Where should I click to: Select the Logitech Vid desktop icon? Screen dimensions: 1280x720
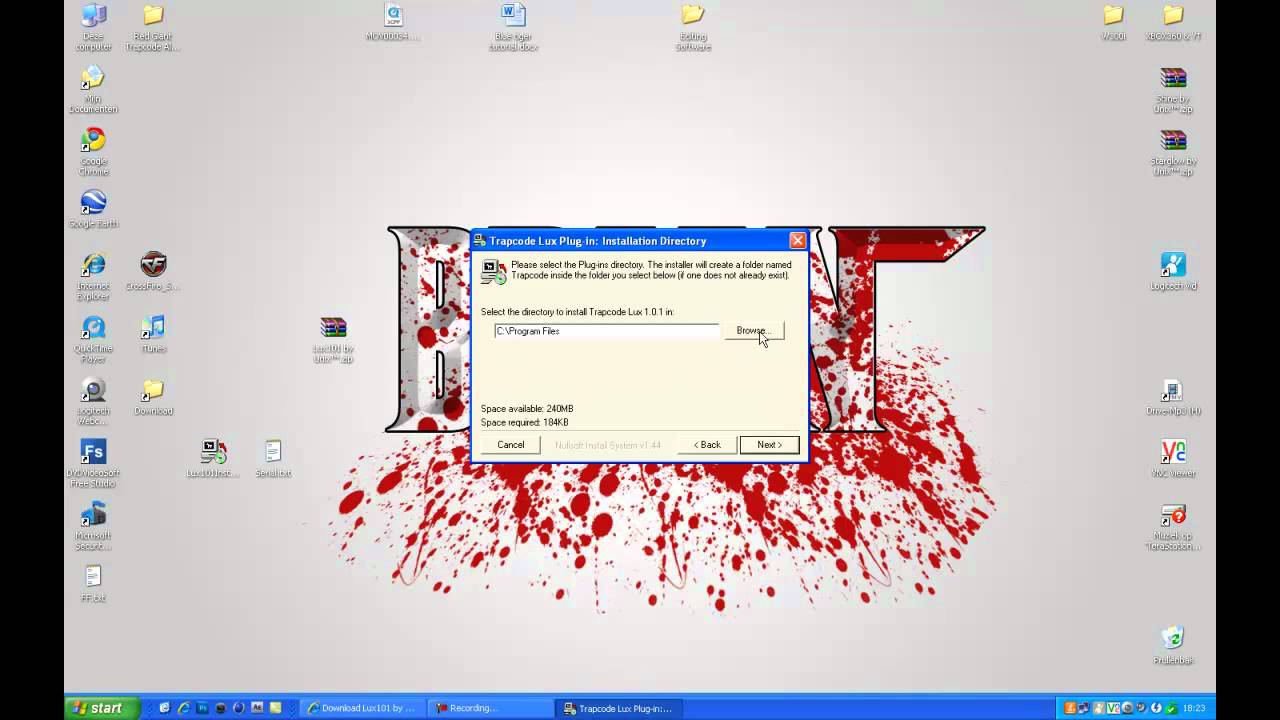[1173, 271]
